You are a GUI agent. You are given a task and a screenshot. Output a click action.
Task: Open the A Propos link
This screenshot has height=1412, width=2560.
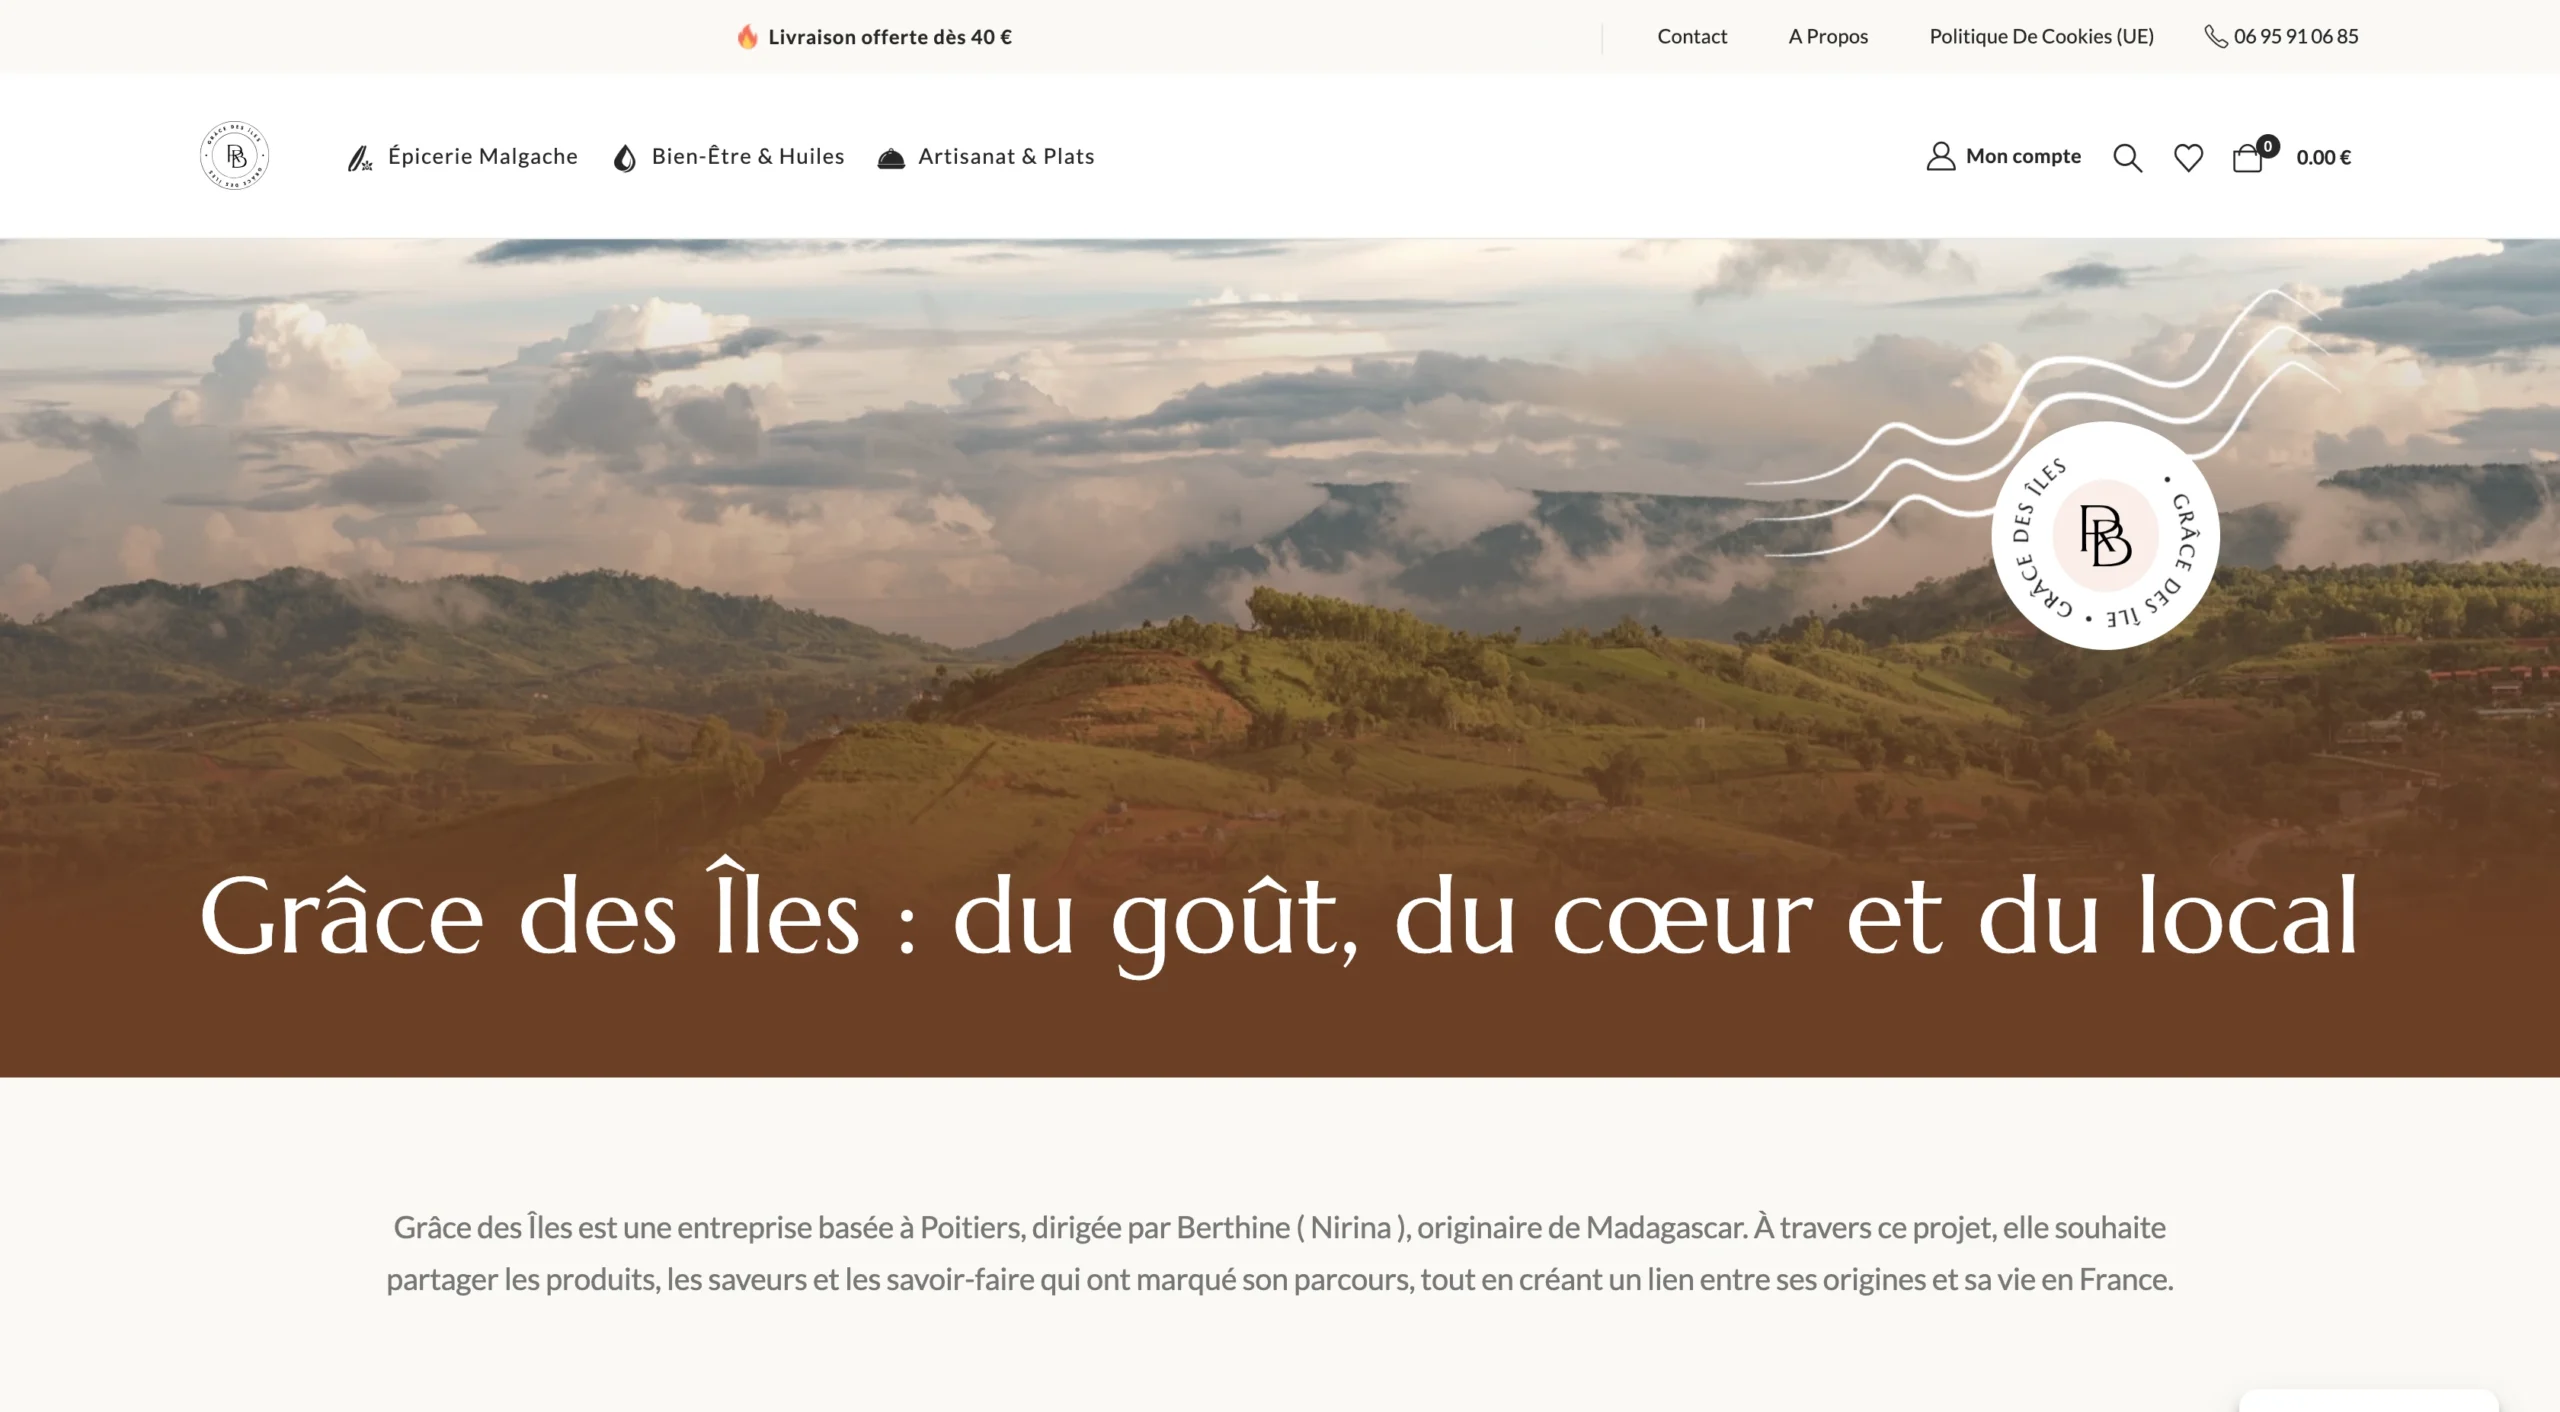pos(1828,36)
